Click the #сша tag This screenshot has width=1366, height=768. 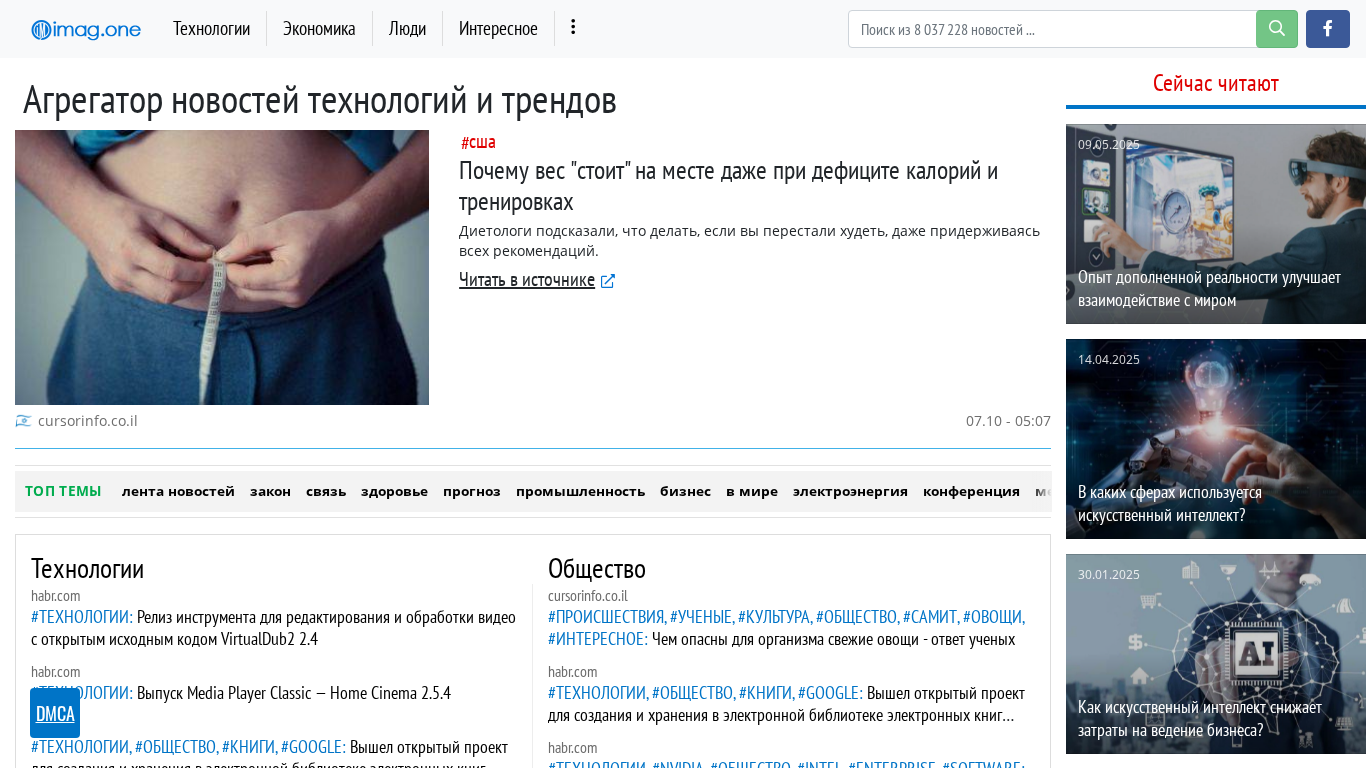tap(478, 142)
